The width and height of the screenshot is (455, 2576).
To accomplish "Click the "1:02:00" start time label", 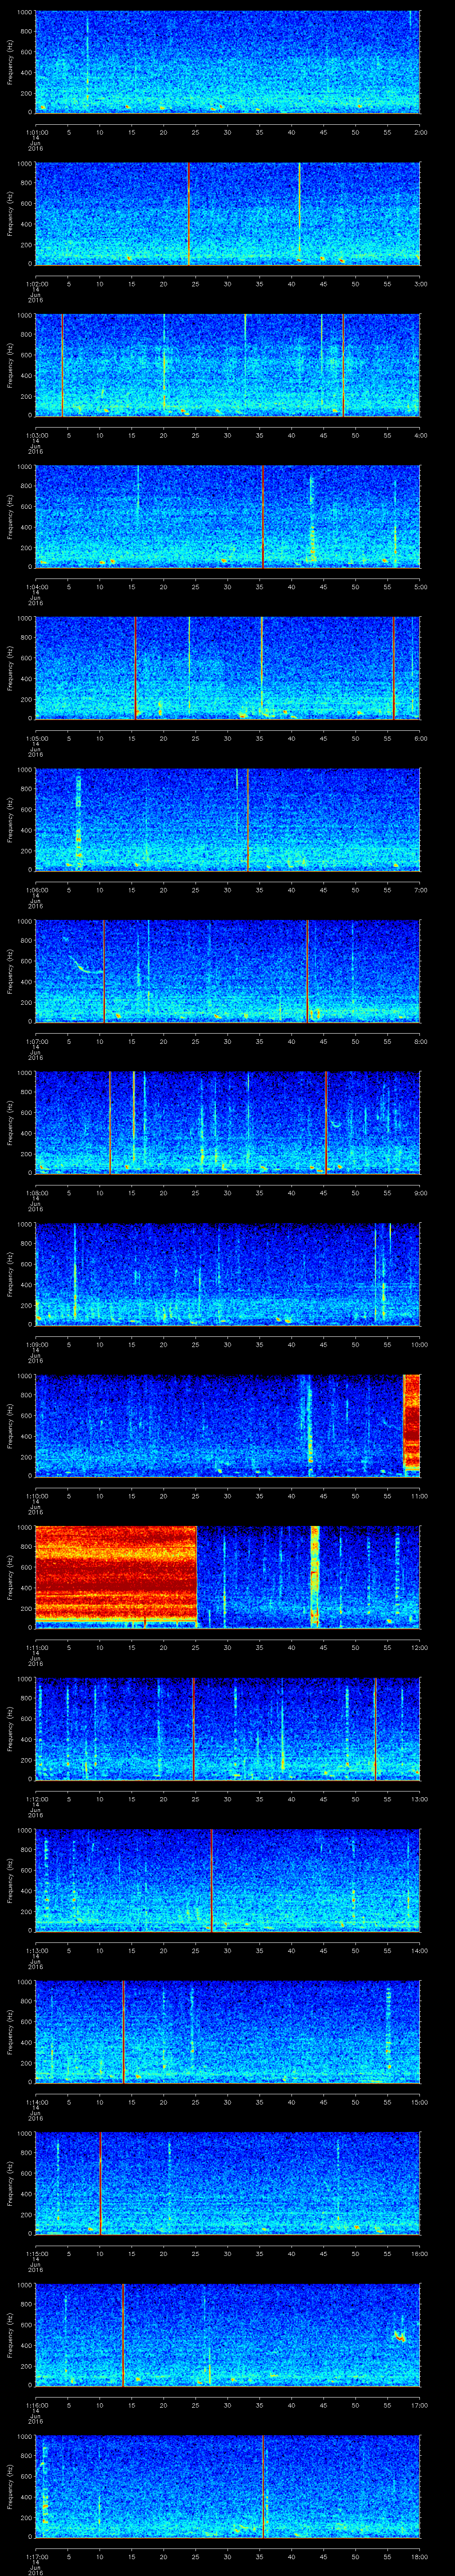I will [x=36, y=284].
